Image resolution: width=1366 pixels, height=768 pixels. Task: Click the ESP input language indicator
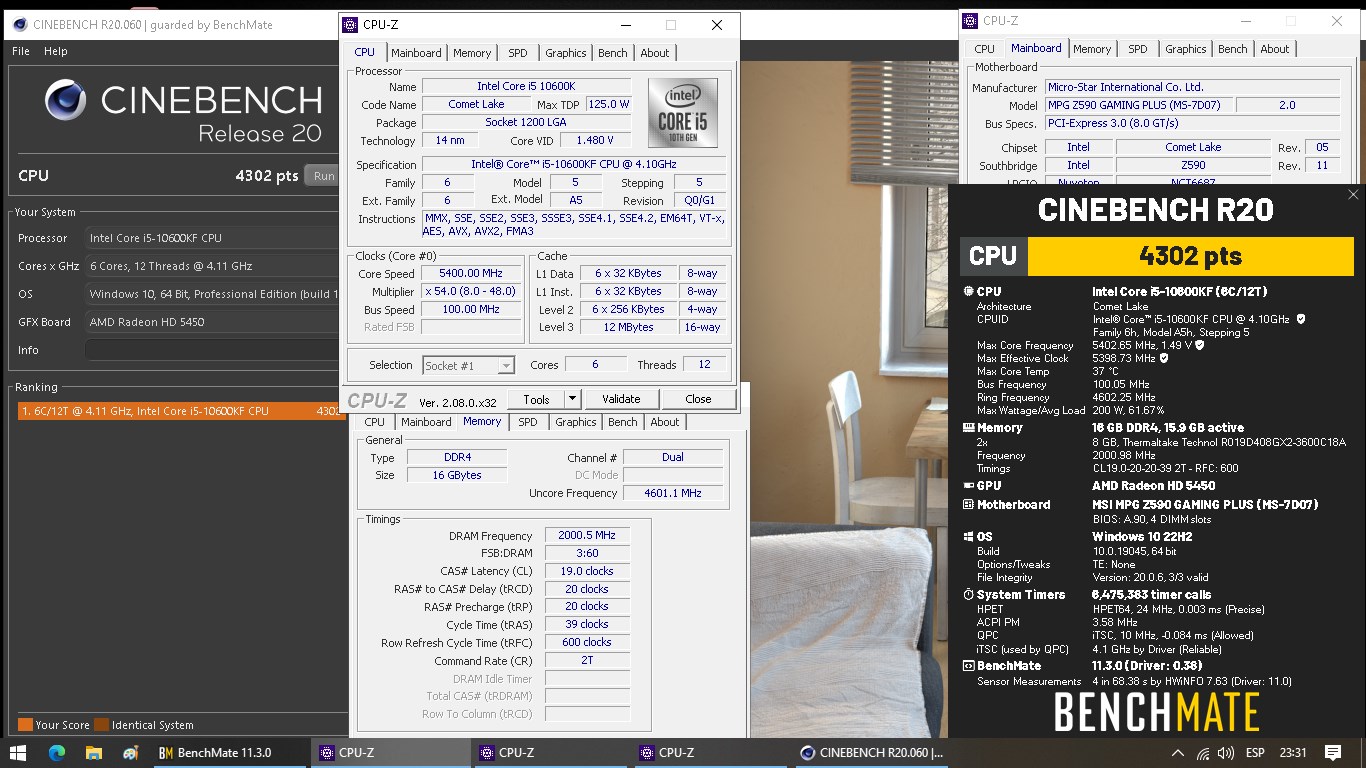click(x=1254, y=753)
